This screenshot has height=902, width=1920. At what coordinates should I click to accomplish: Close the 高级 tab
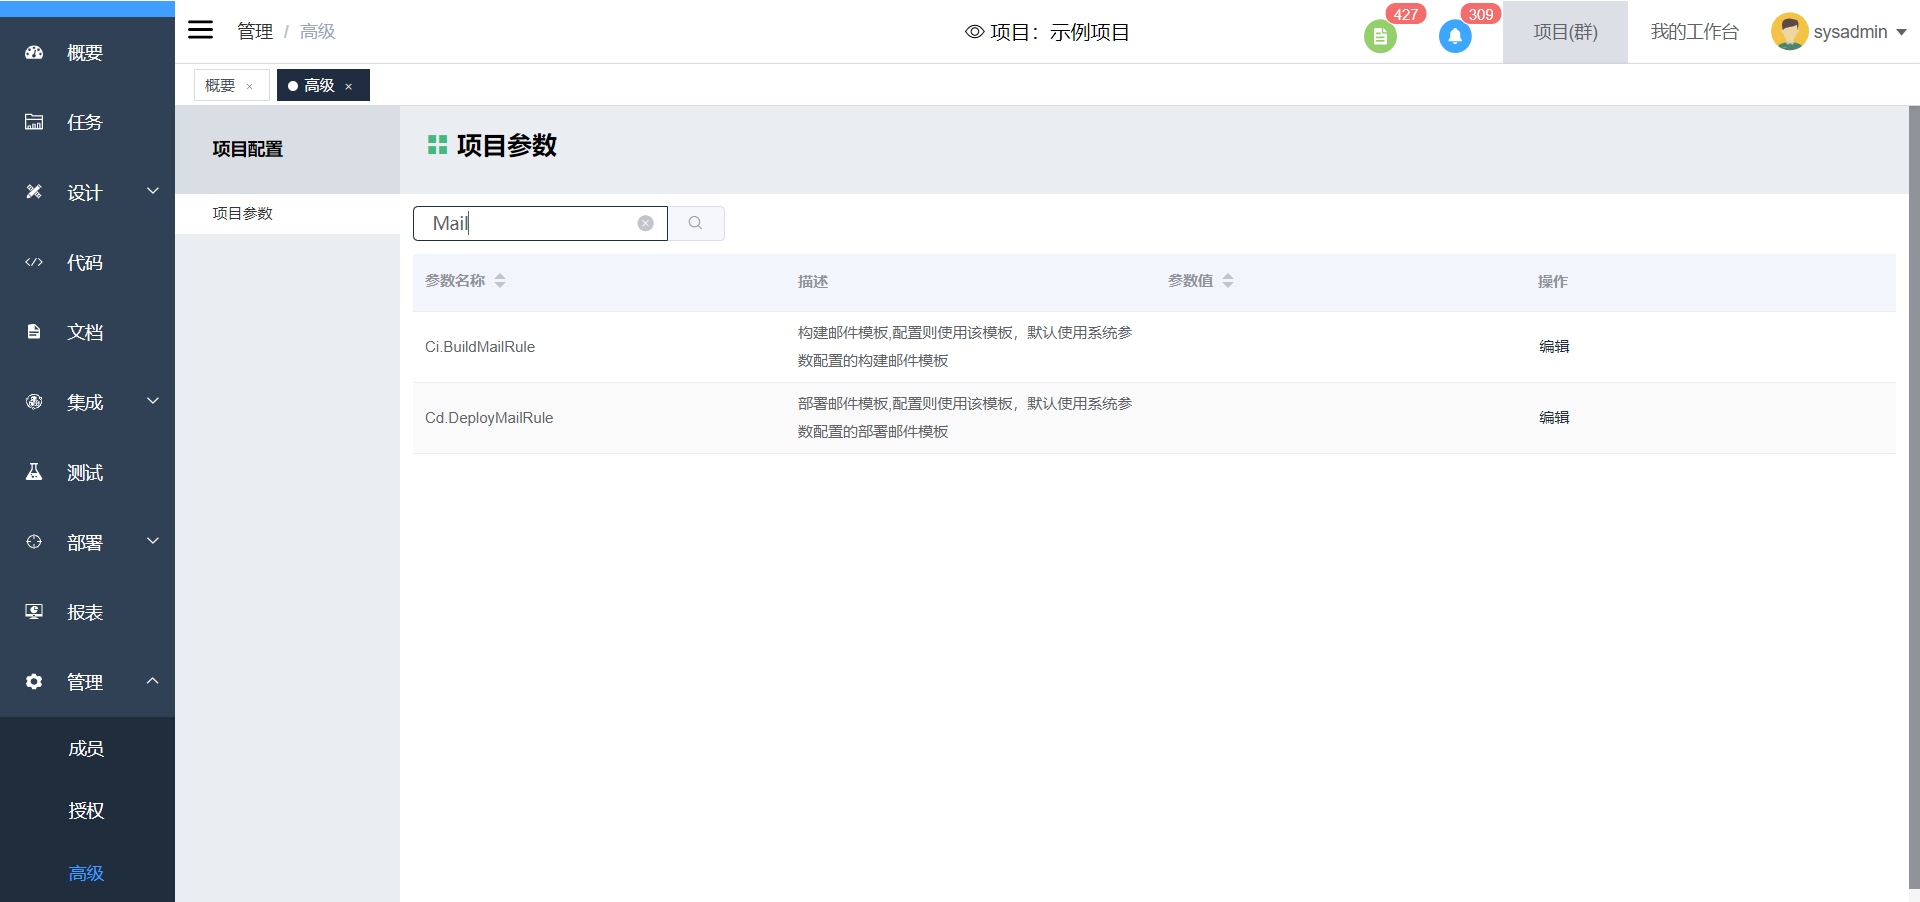pyautogui.click(x=349, y=87)
